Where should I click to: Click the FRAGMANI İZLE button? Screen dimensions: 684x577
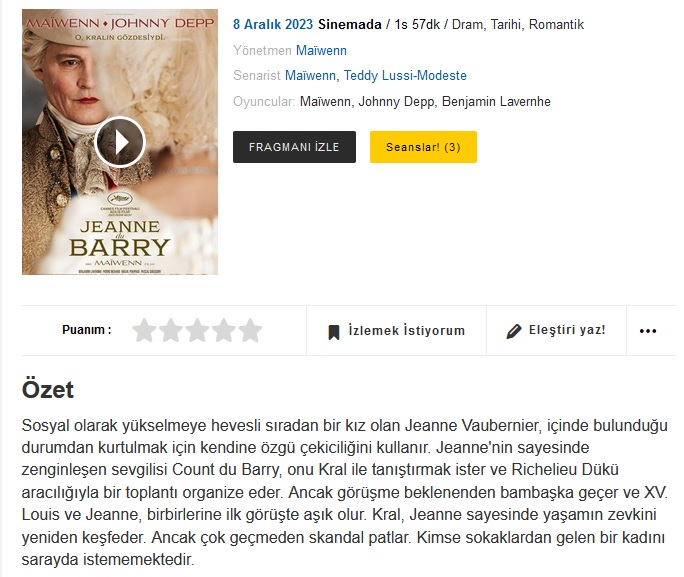pos(294,147)
